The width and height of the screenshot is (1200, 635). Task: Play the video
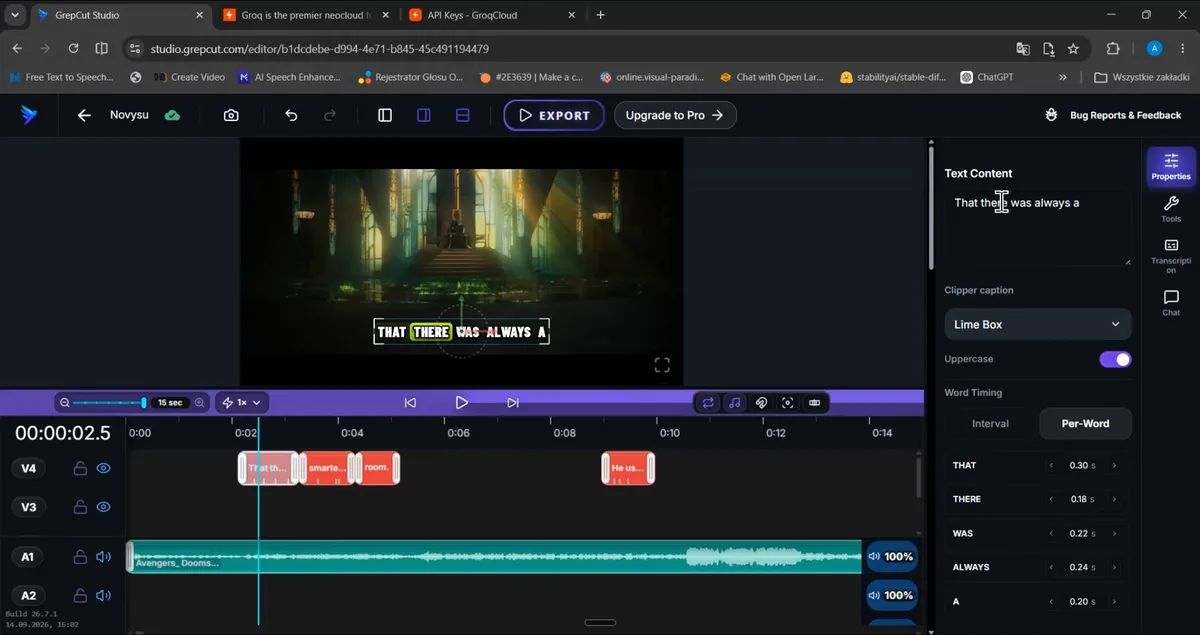pyautogui.click(x=461, y=403)
